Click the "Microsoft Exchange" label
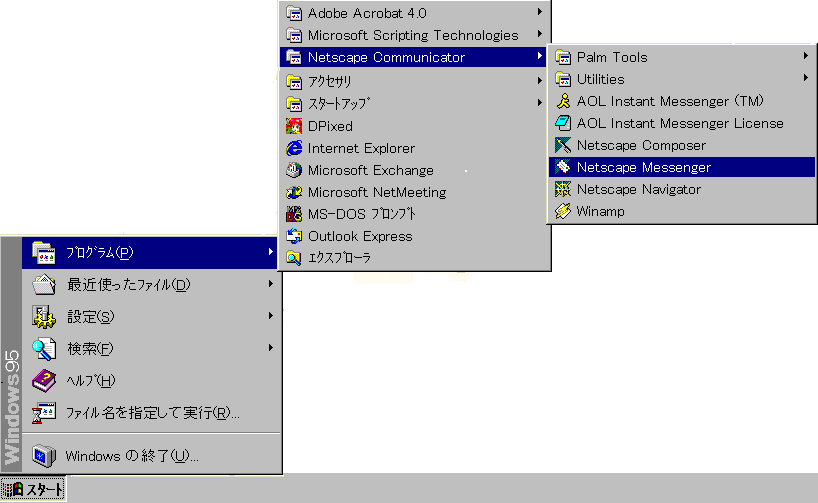Image resolution: width=818 pixels, height=503 pixels. tap(370, 171)
